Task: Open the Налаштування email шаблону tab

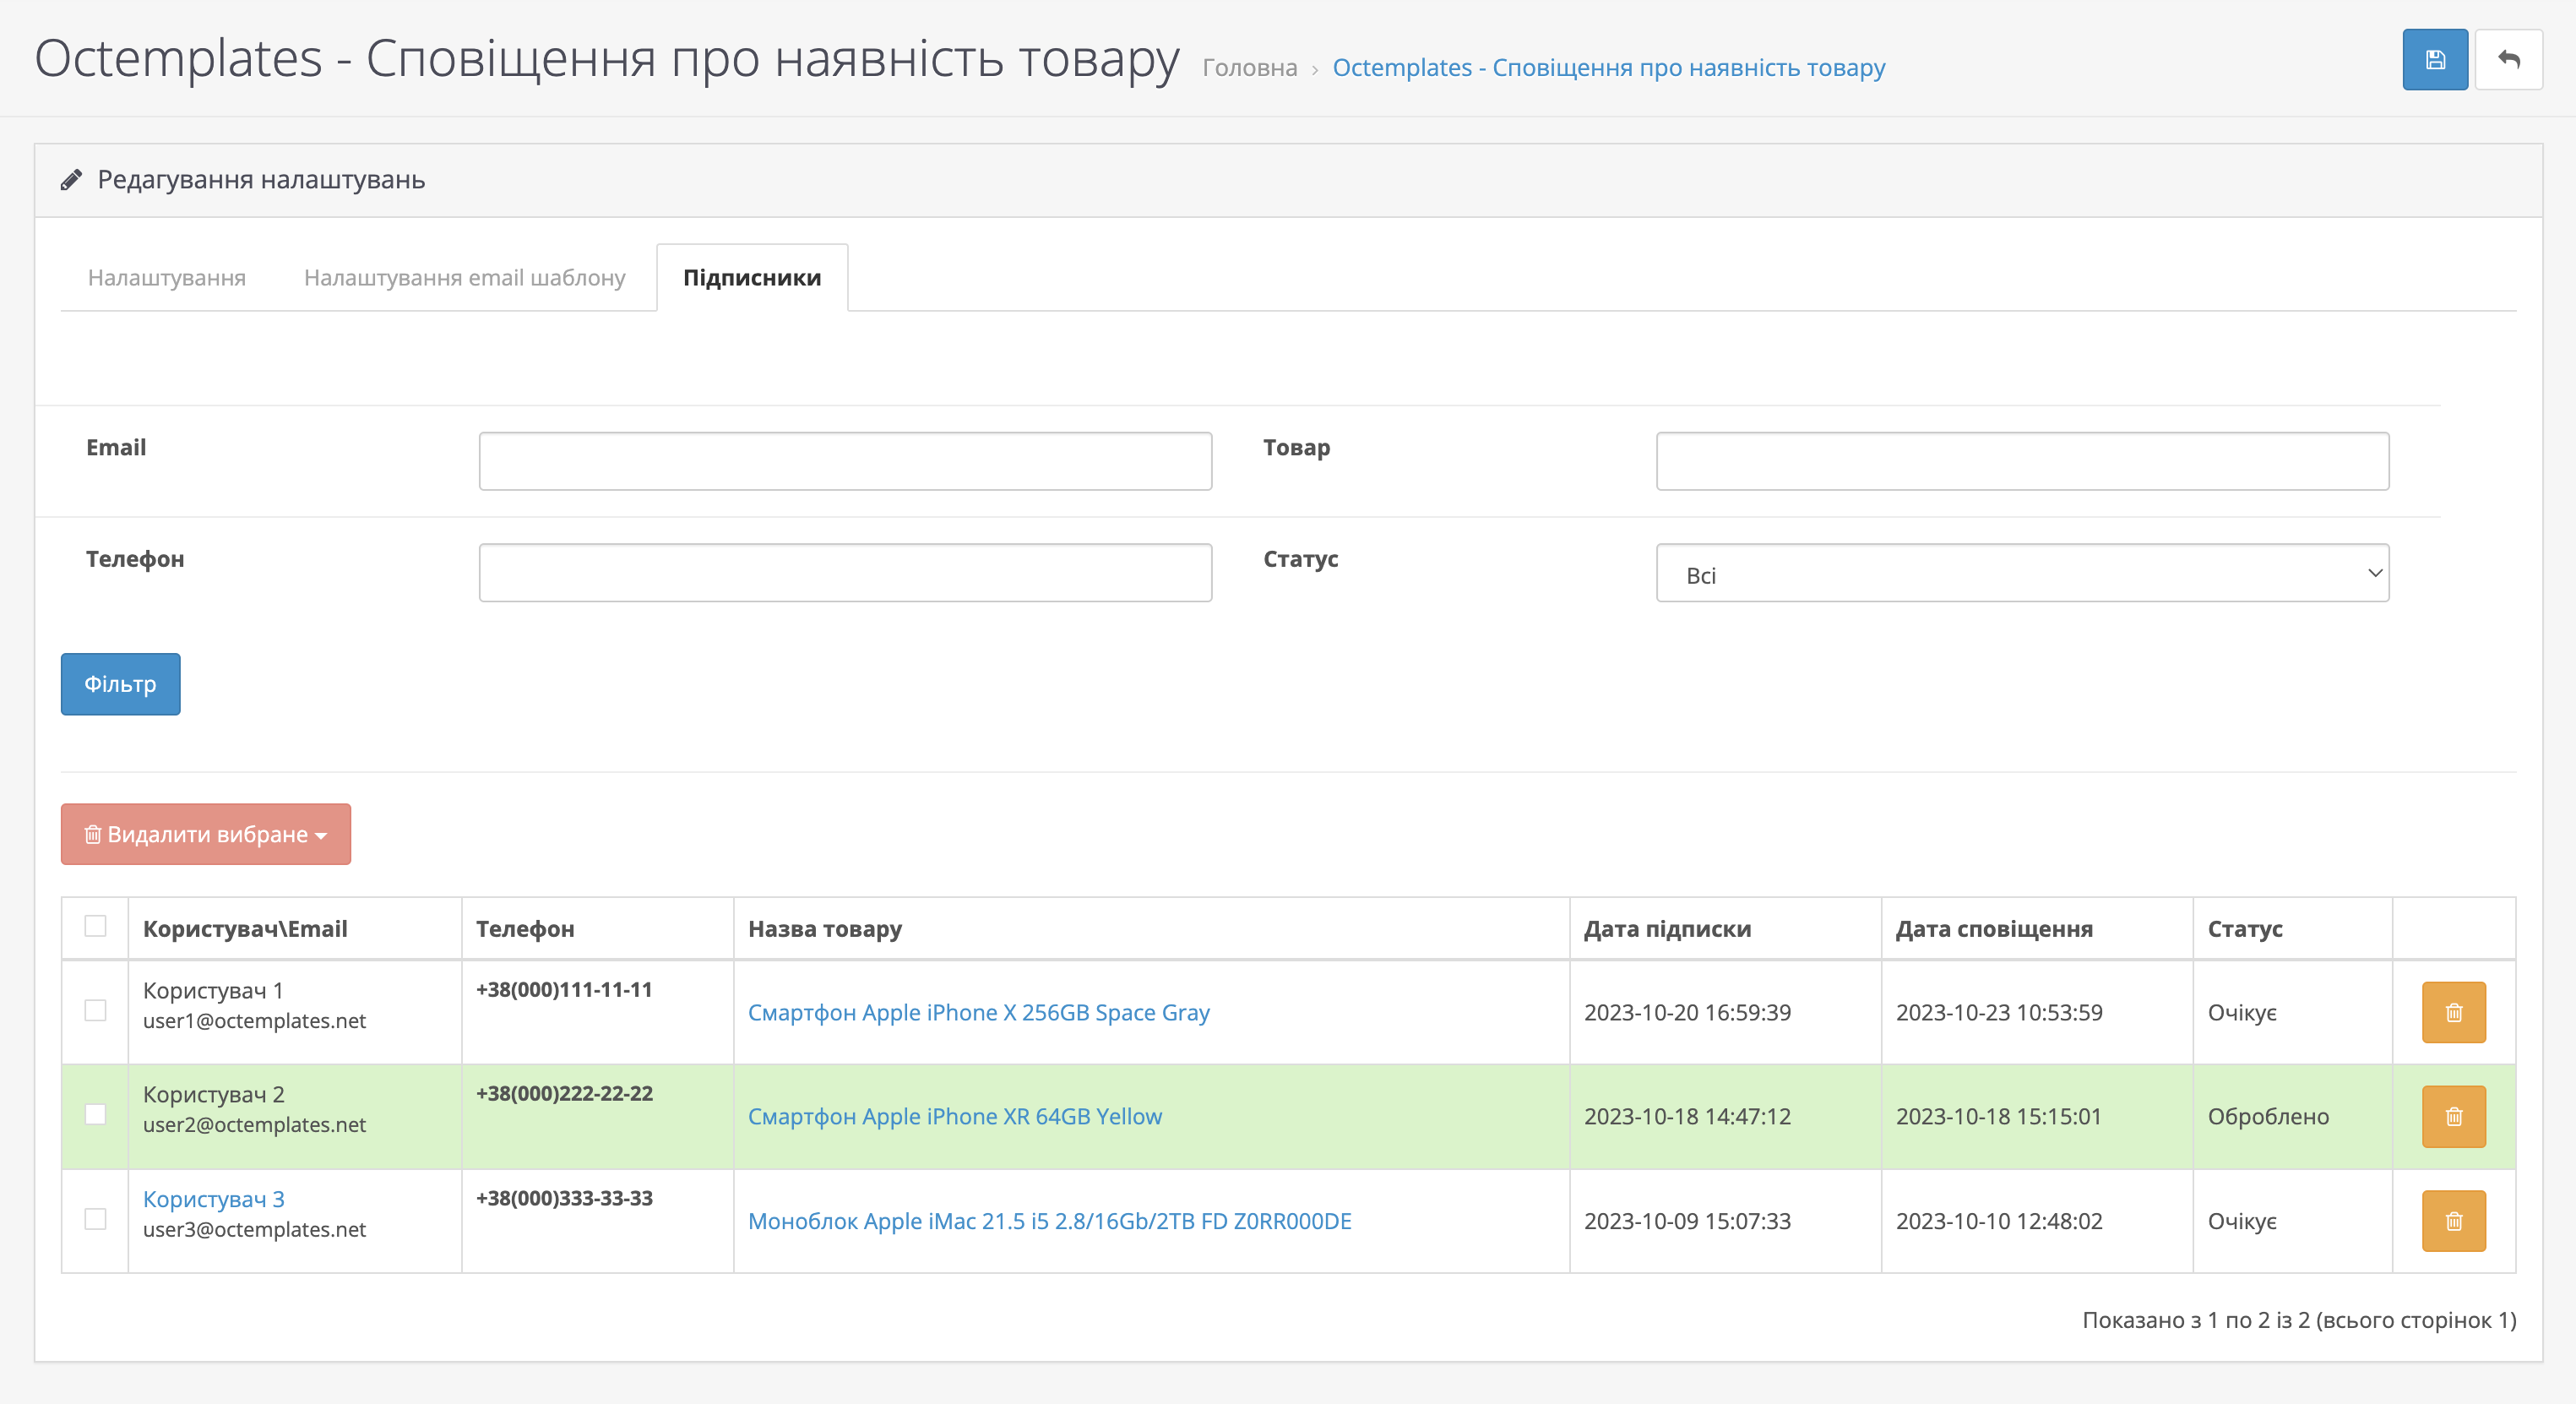Action: point(464,278)
